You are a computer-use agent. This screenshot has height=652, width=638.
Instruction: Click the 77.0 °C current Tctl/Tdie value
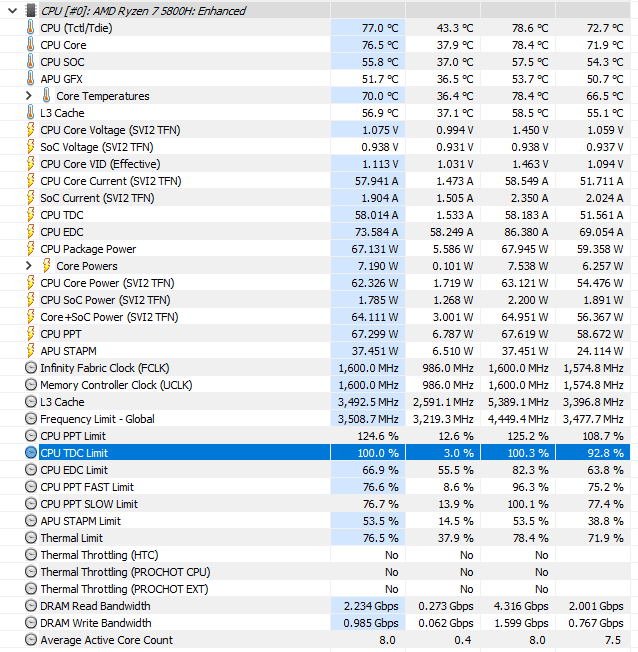coord(380,28)
